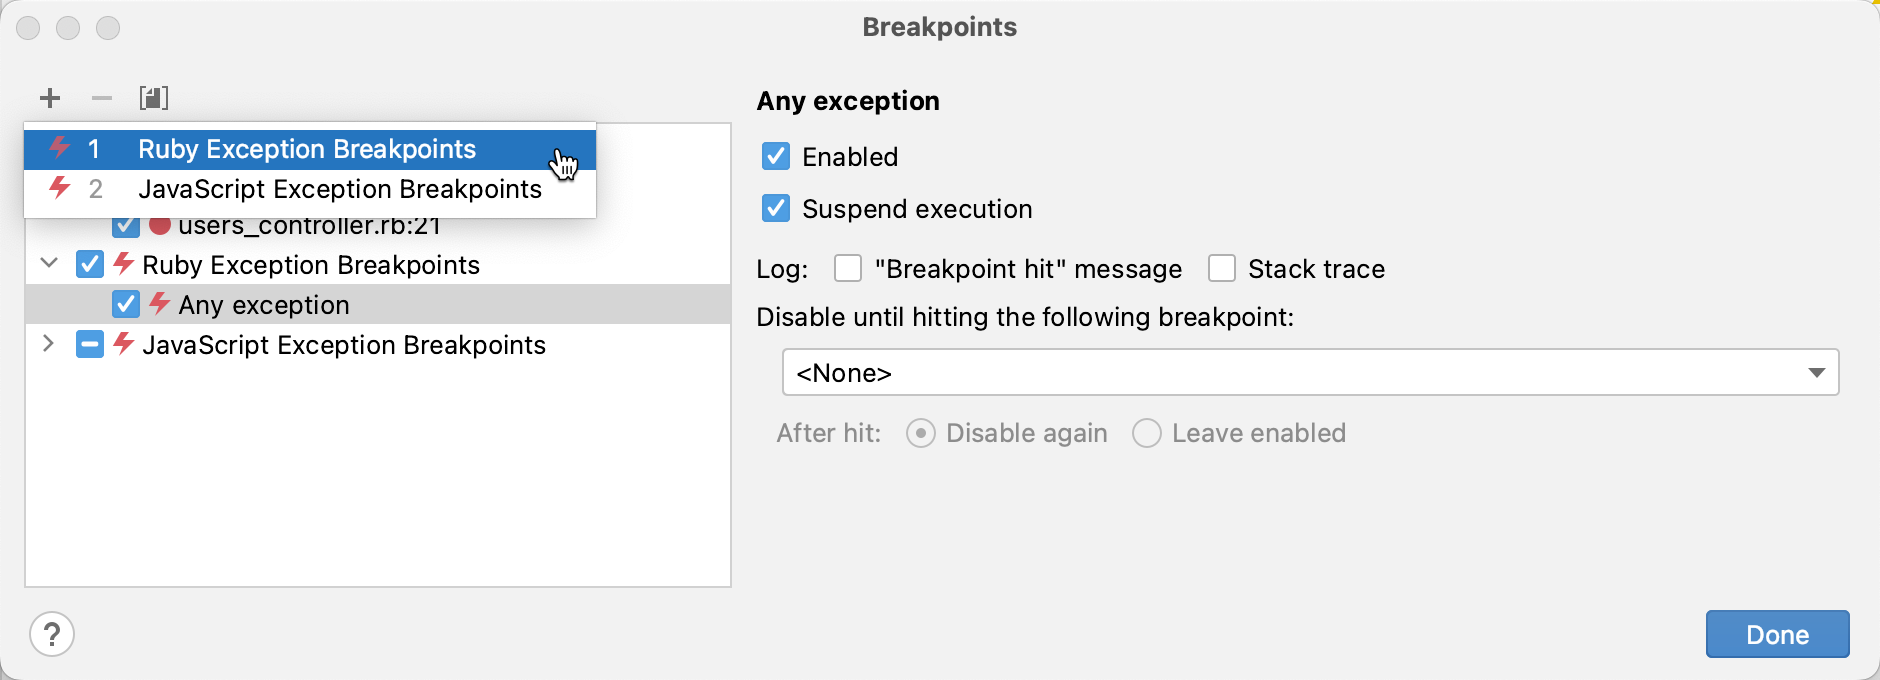The image size is (1880, 680).
Task: Collapse the Ruby Exception Breakpoints tree node
Action: tap(47, 264)
